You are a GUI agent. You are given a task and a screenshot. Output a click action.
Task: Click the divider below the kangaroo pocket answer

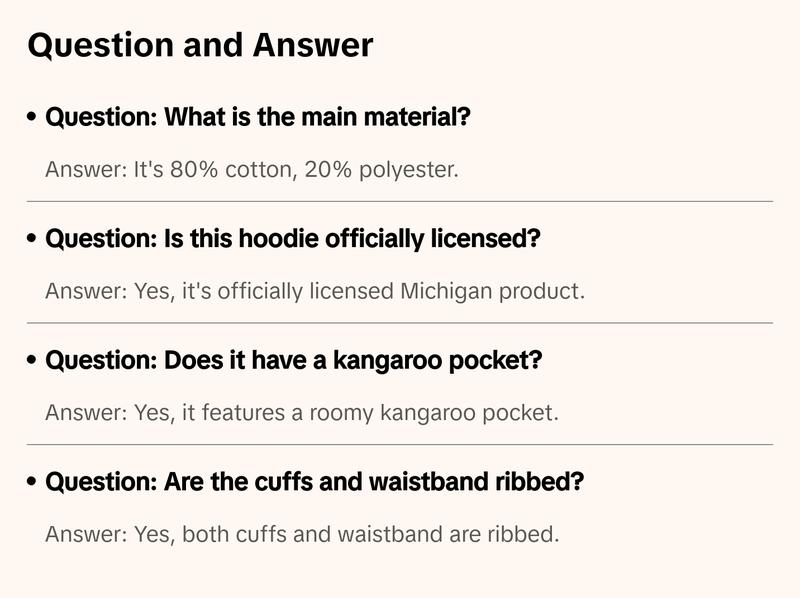click(400, 444)
